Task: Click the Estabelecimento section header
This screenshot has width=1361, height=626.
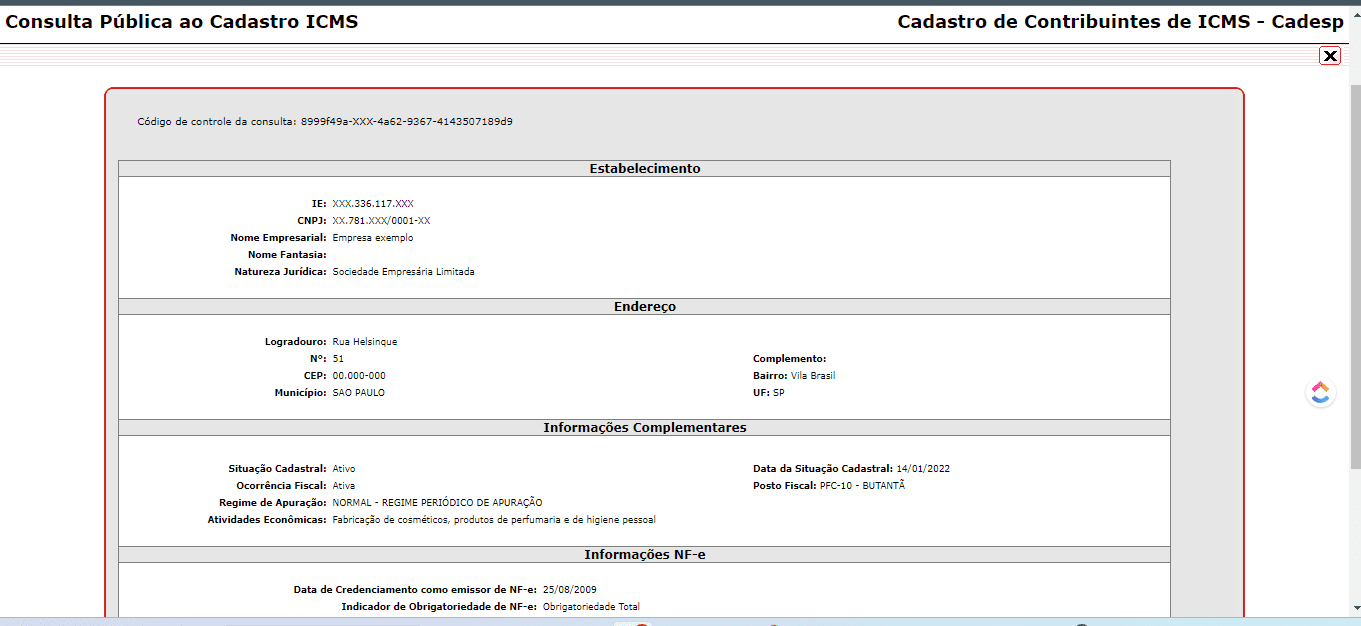Action: [644, 169]
